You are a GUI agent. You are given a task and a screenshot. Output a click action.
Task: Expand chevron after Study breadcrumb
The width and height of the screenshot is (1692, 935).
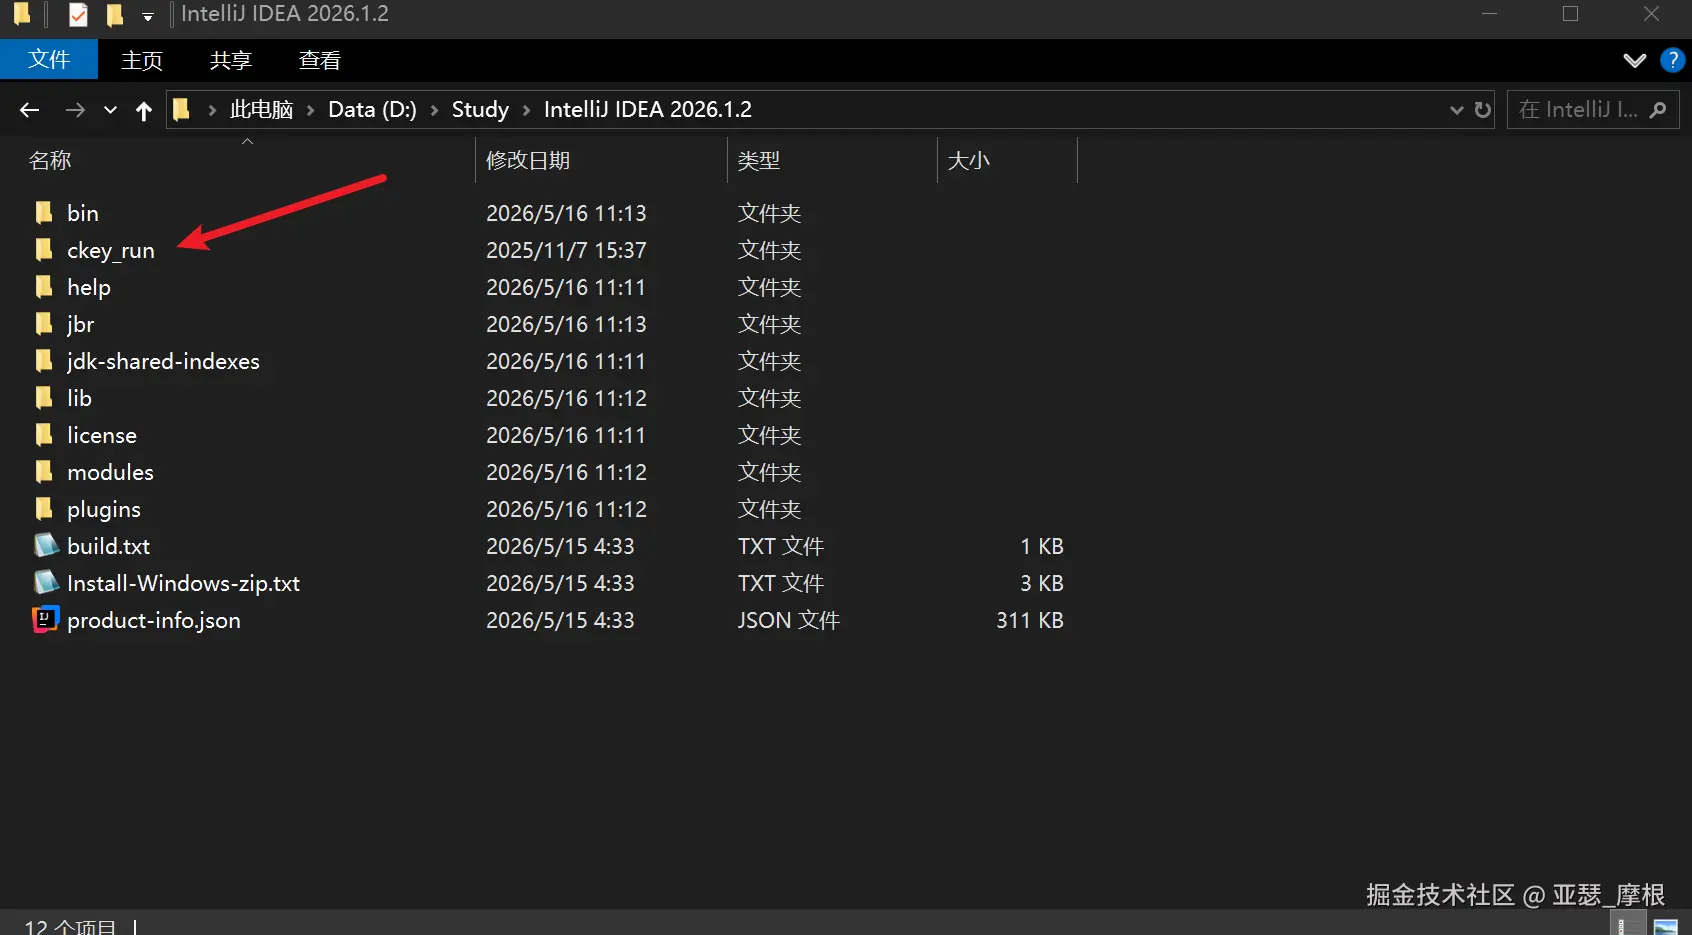pos(526,110)
